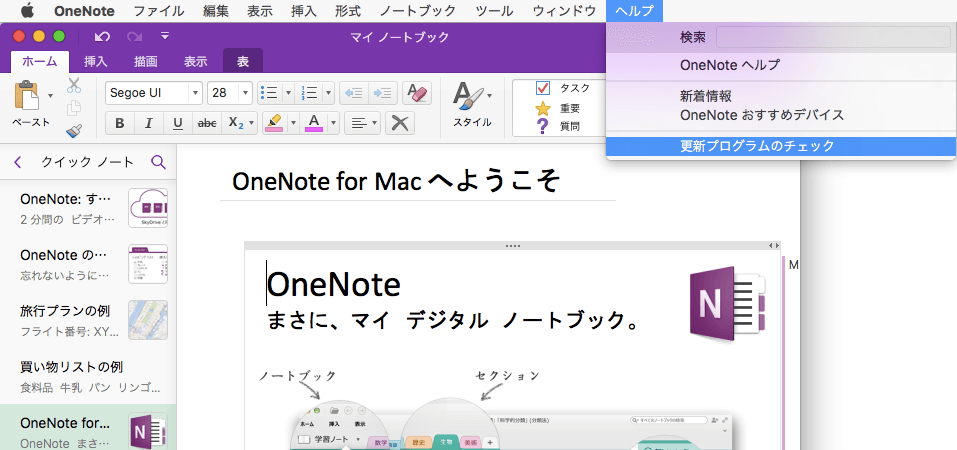The height and width of the screenshot is (450, 957).
Task: Choose 更新プログラムのチェック menu item
Action: tap(781, 146)
